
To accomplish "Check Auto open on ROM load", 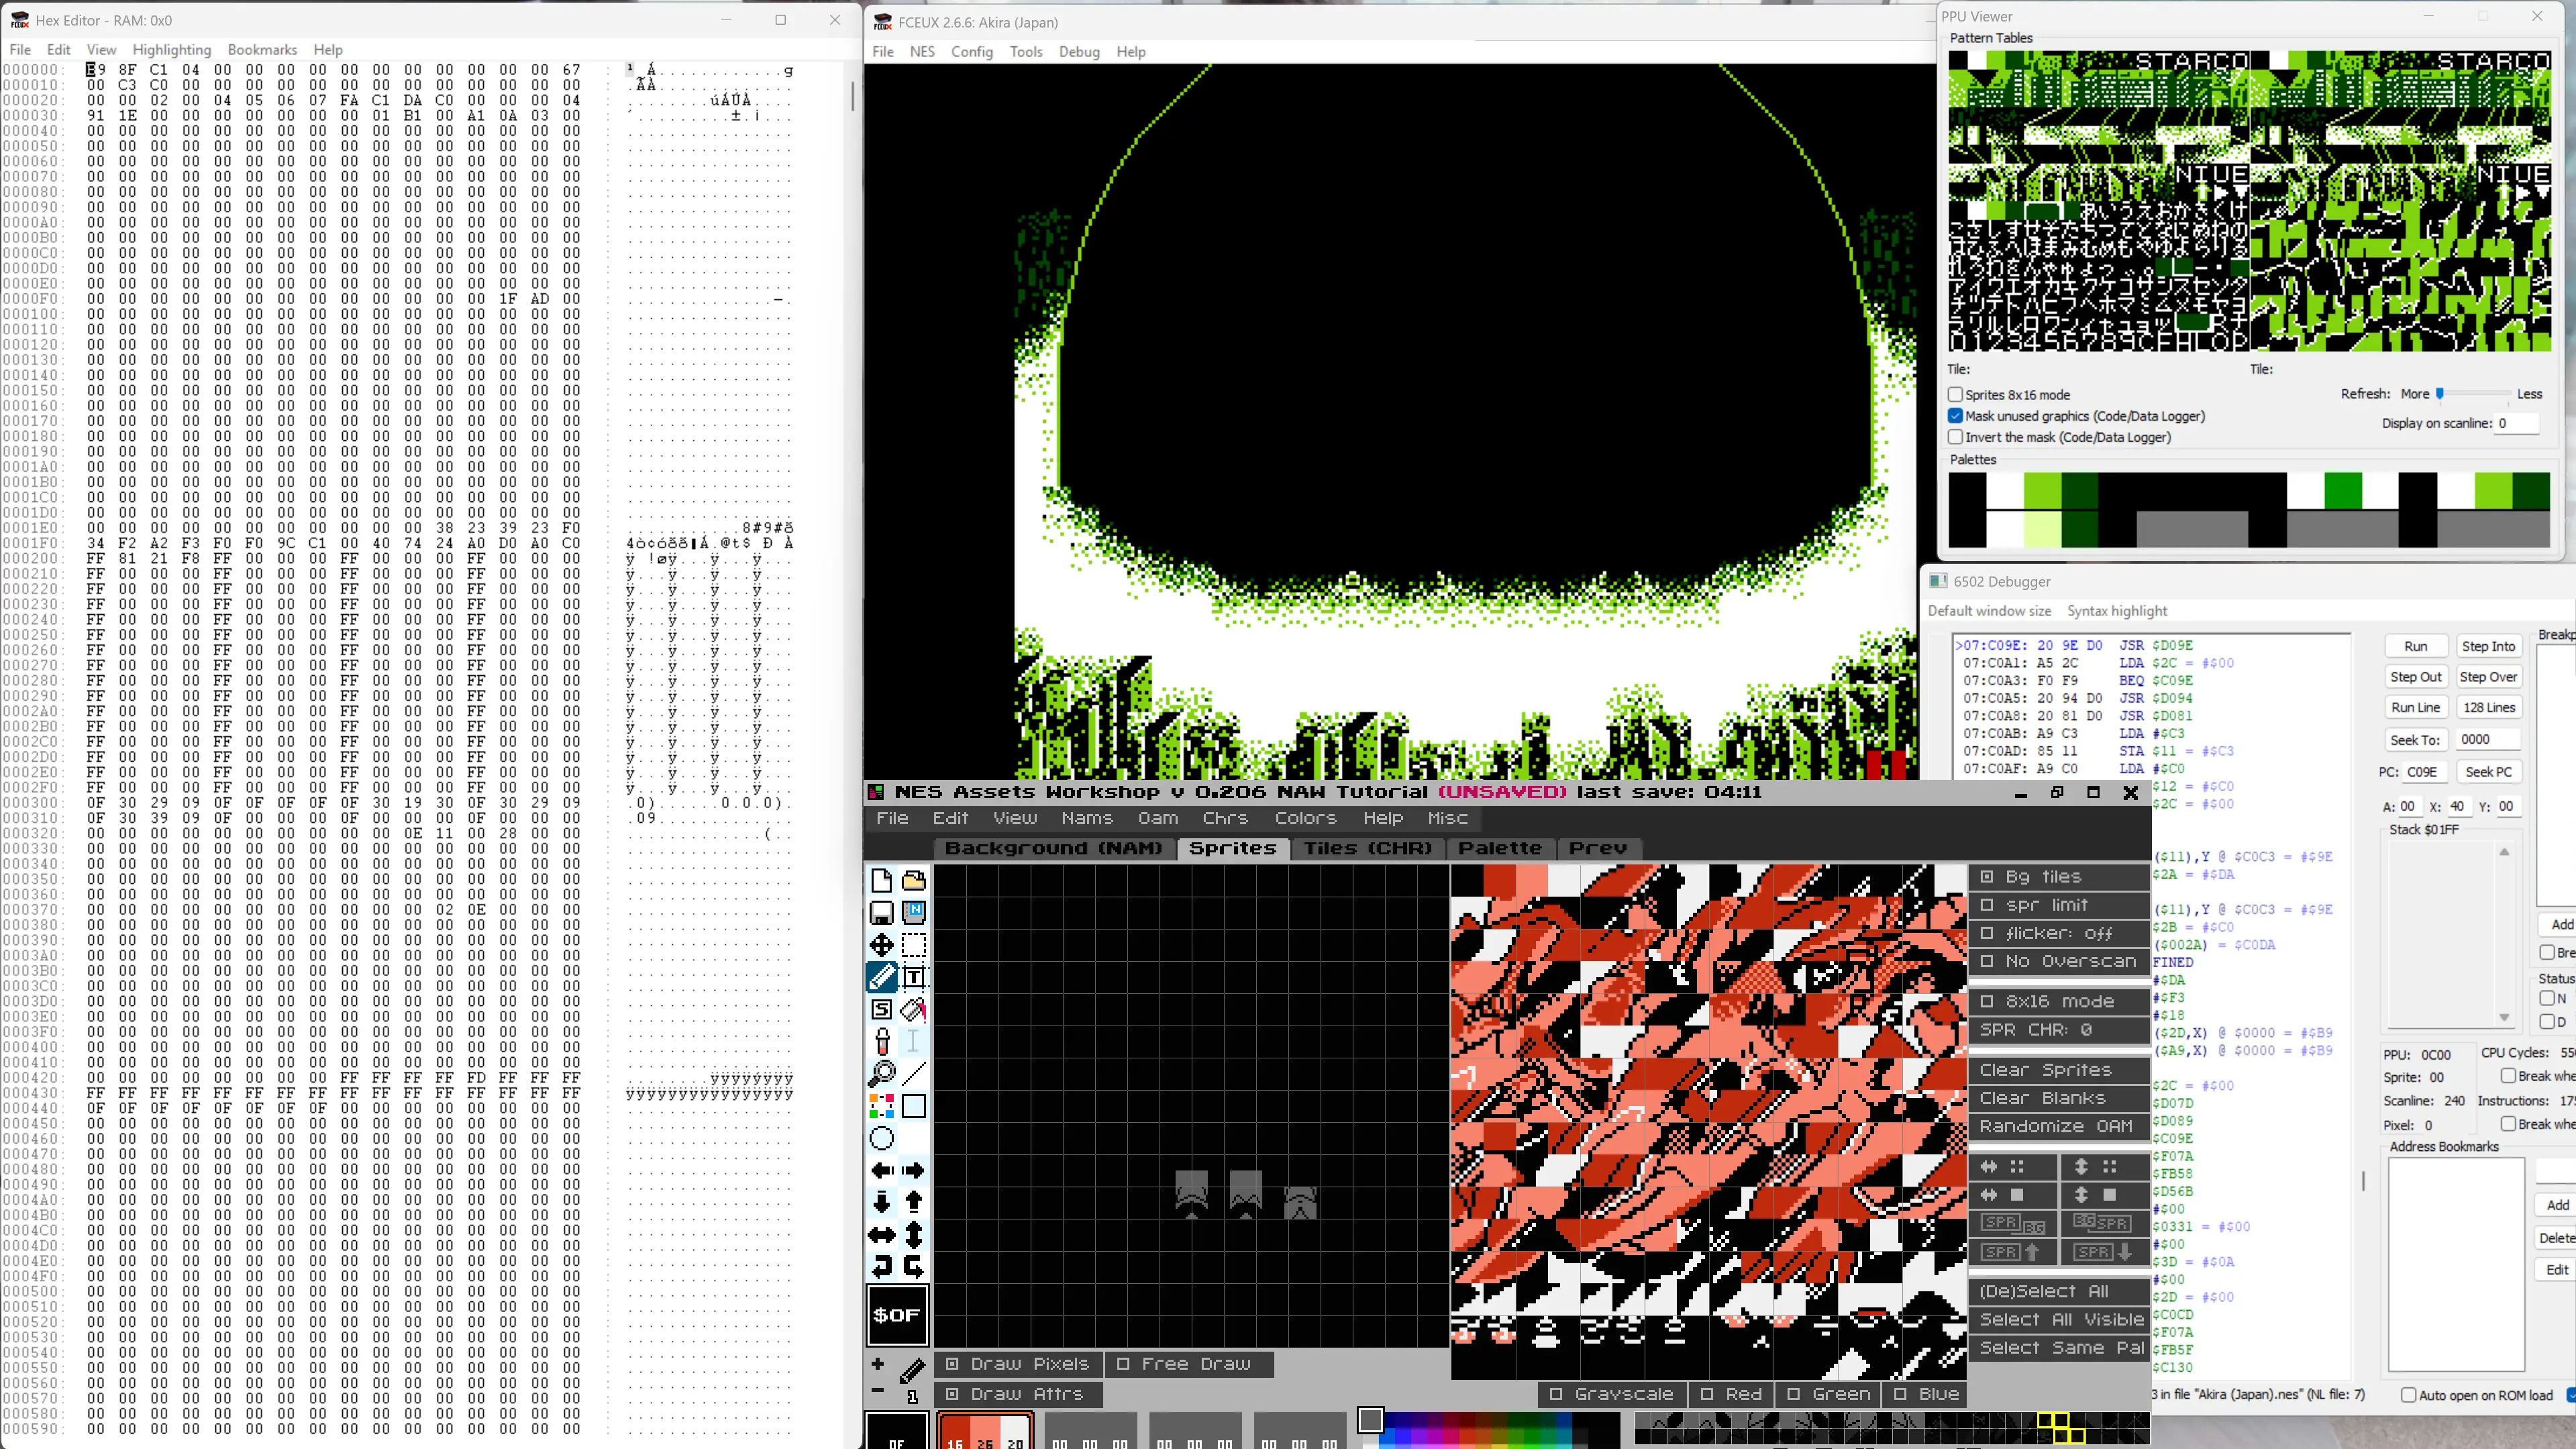I will pyautogui.click(x=2408, y=1395).
